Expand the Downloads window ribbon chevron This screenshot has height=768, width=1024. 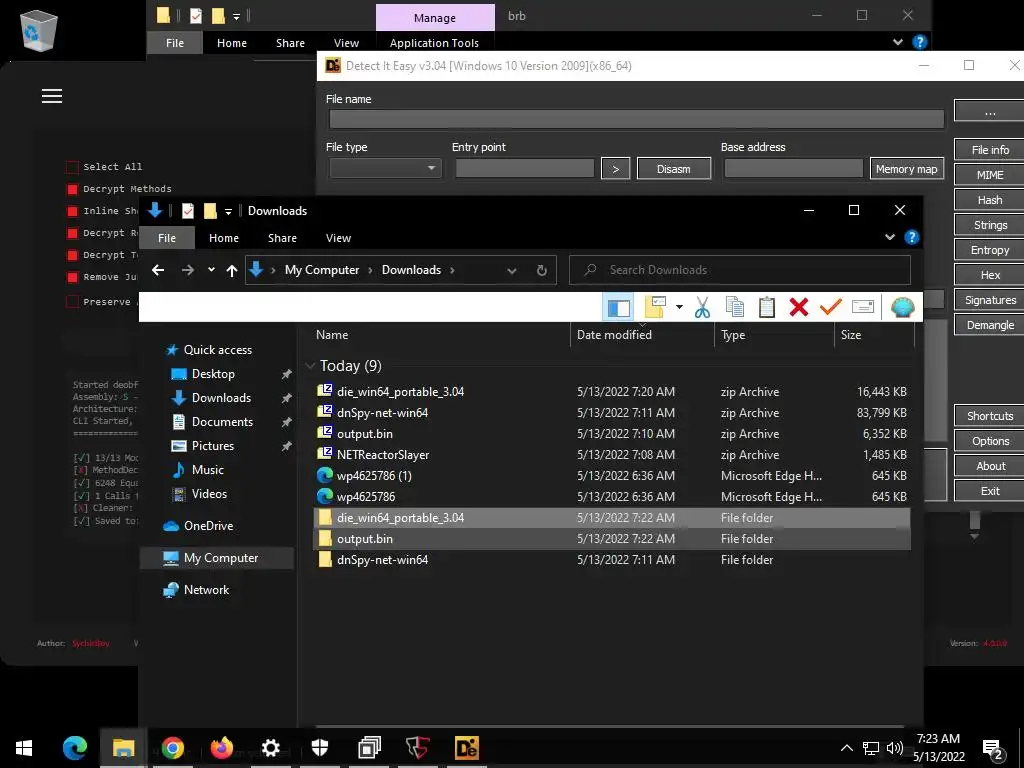coord(889,237)
